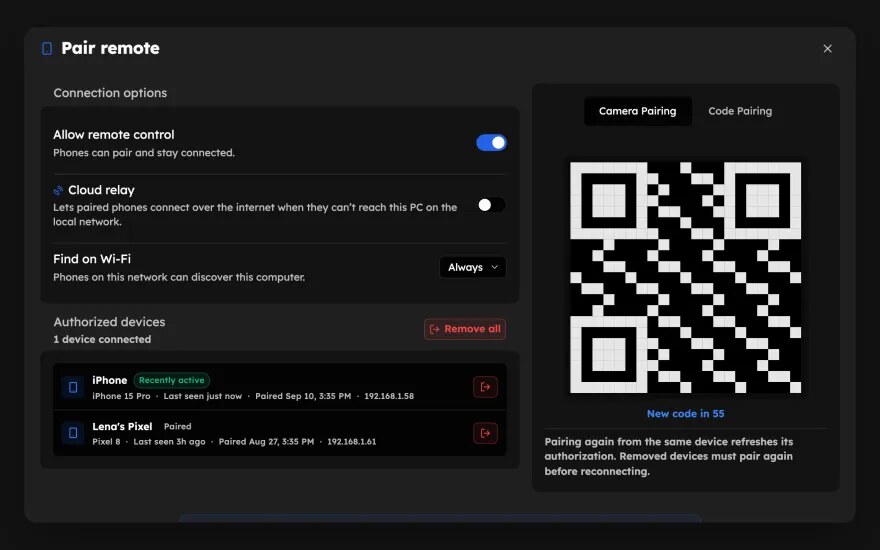Click the Lena's Pixel device icon
Viewport: 880px width, 550px height.
pos(73,433)
